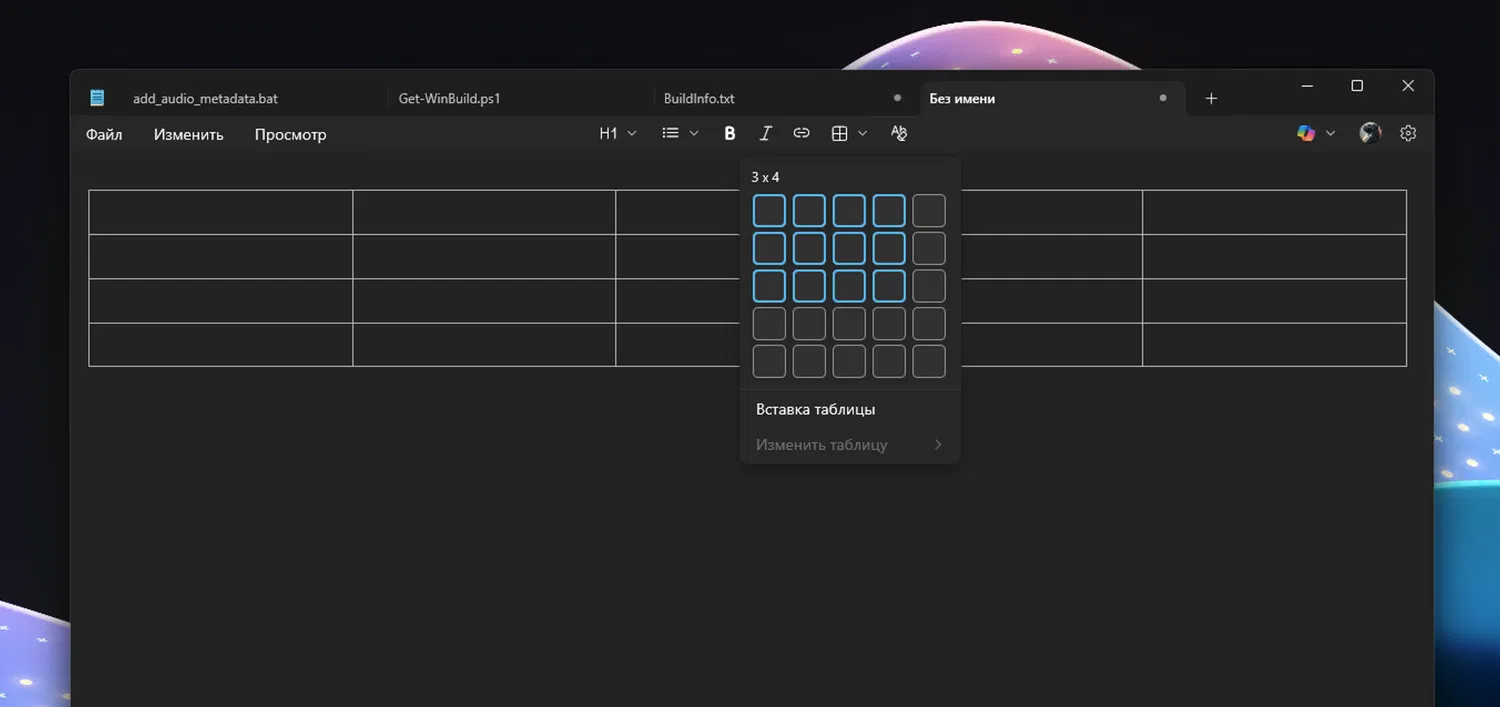1500x707 pixels.
Task: Click the first cell of the document table
Action: (x=221, y=212)
